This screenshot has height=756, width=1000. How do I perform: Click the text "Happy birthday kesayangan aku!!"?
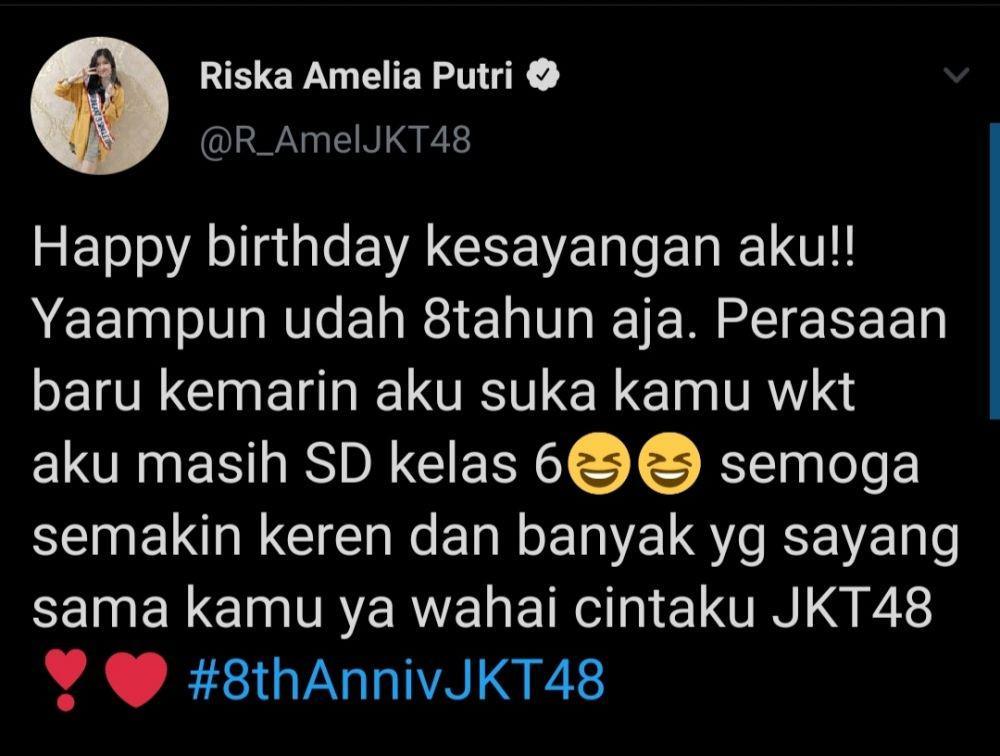coord(447,249)
